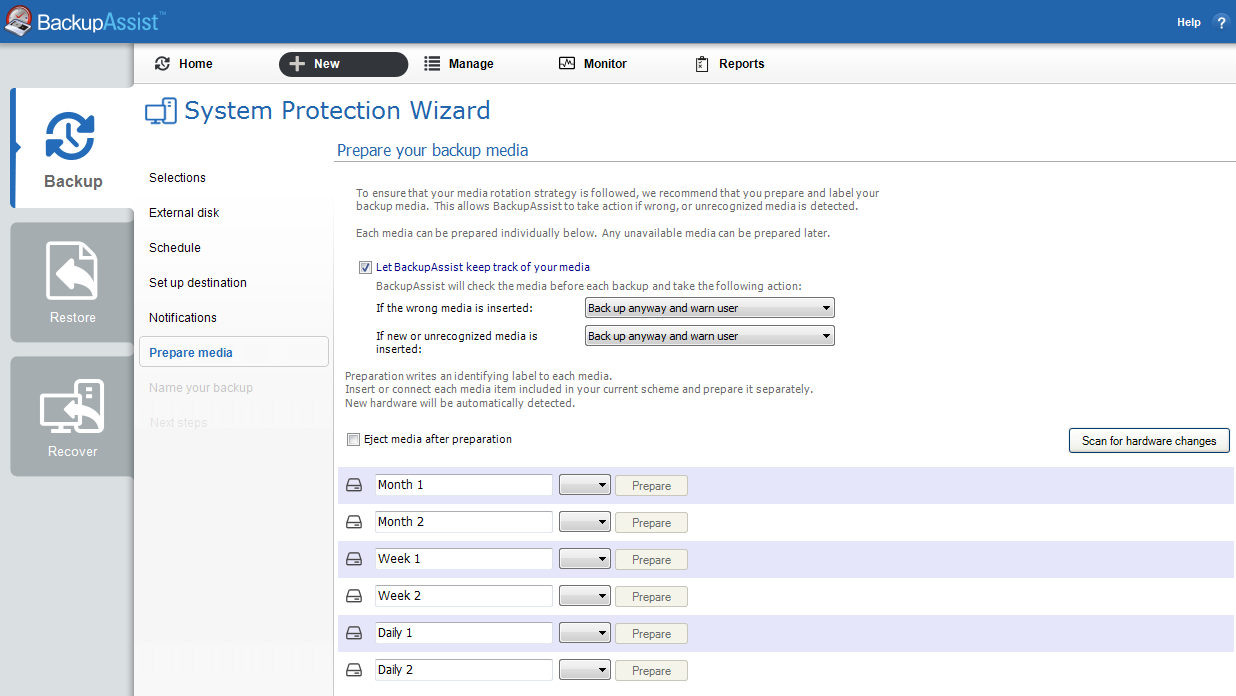
Task: Open the drive dropdown for Daily 2
Action: click(x=585, y=670)
